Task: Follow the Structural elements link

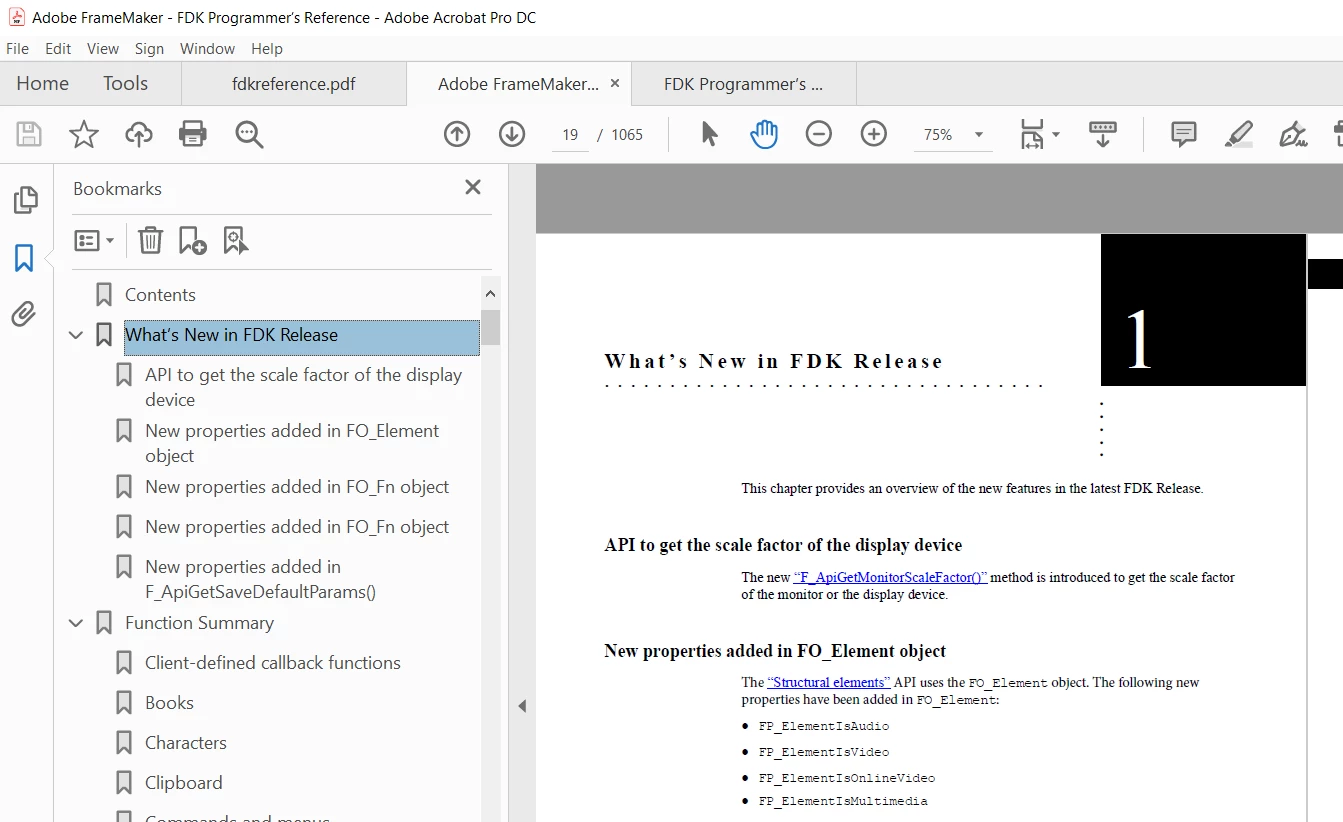Action: [x=829, y=682]
